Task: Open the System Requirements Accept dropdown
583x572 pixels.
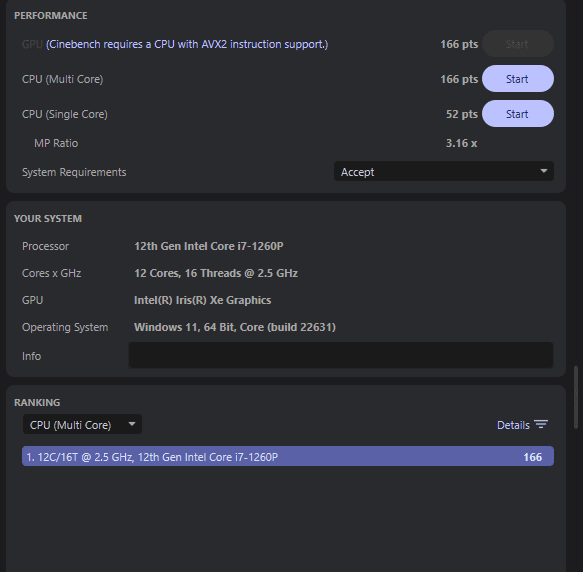Action: pyautogui.click(x=444, y=171)
